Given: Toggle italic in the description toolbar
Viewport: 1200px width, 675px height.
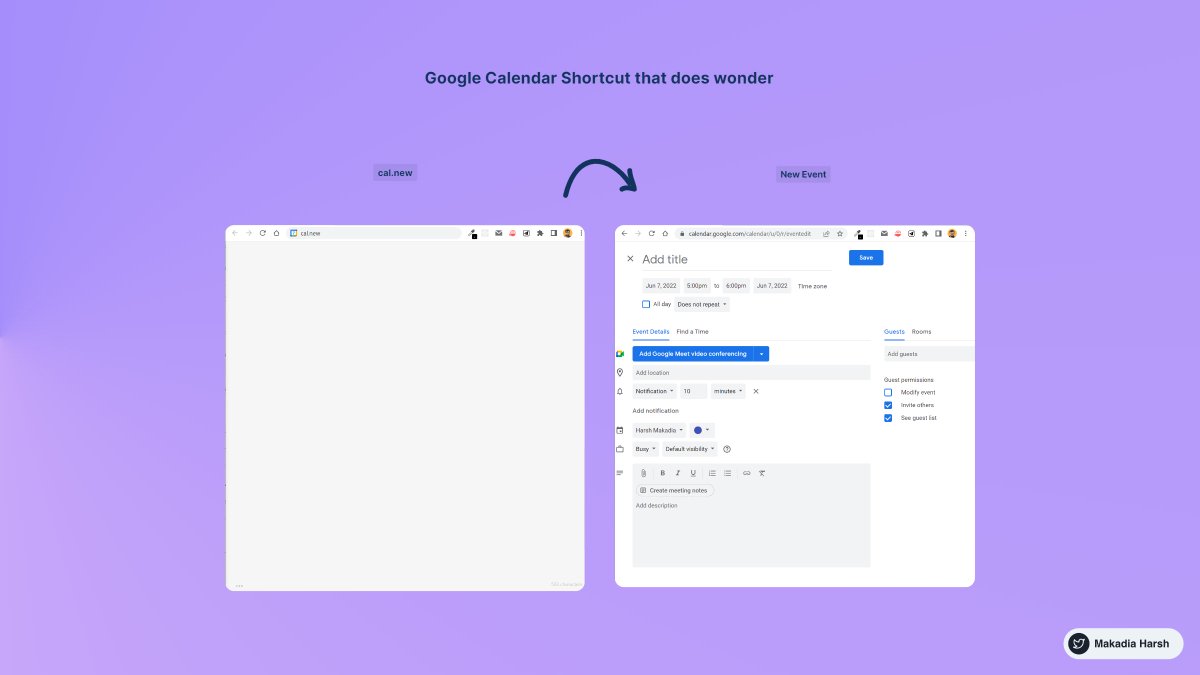Looking at the screenshot, I should (677, 473).
